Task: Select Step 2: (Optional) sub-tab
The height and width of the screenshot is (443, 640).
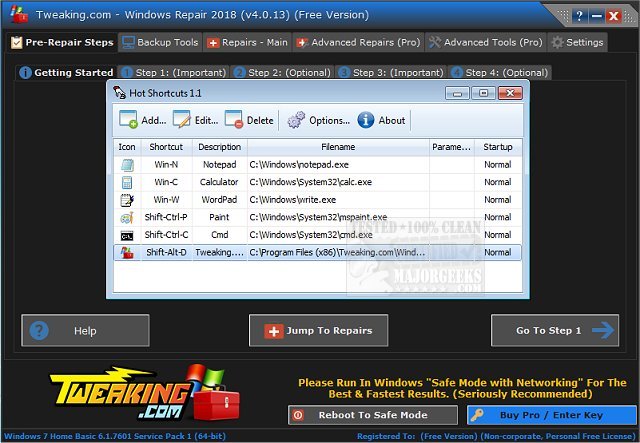Action: point(282,73)
